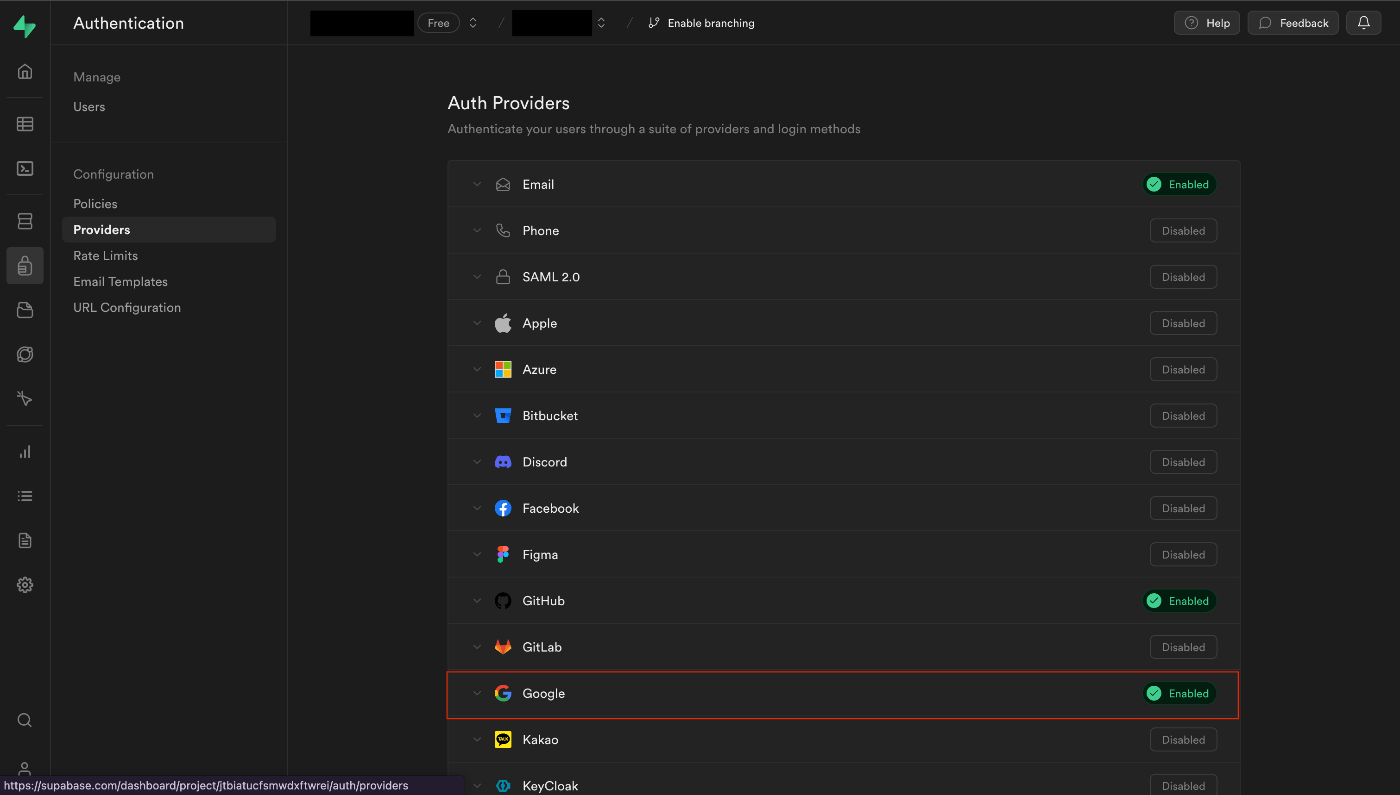Open the Table Editor icon
Viewport: 1400px width, 795px height.
coord(25,124)
